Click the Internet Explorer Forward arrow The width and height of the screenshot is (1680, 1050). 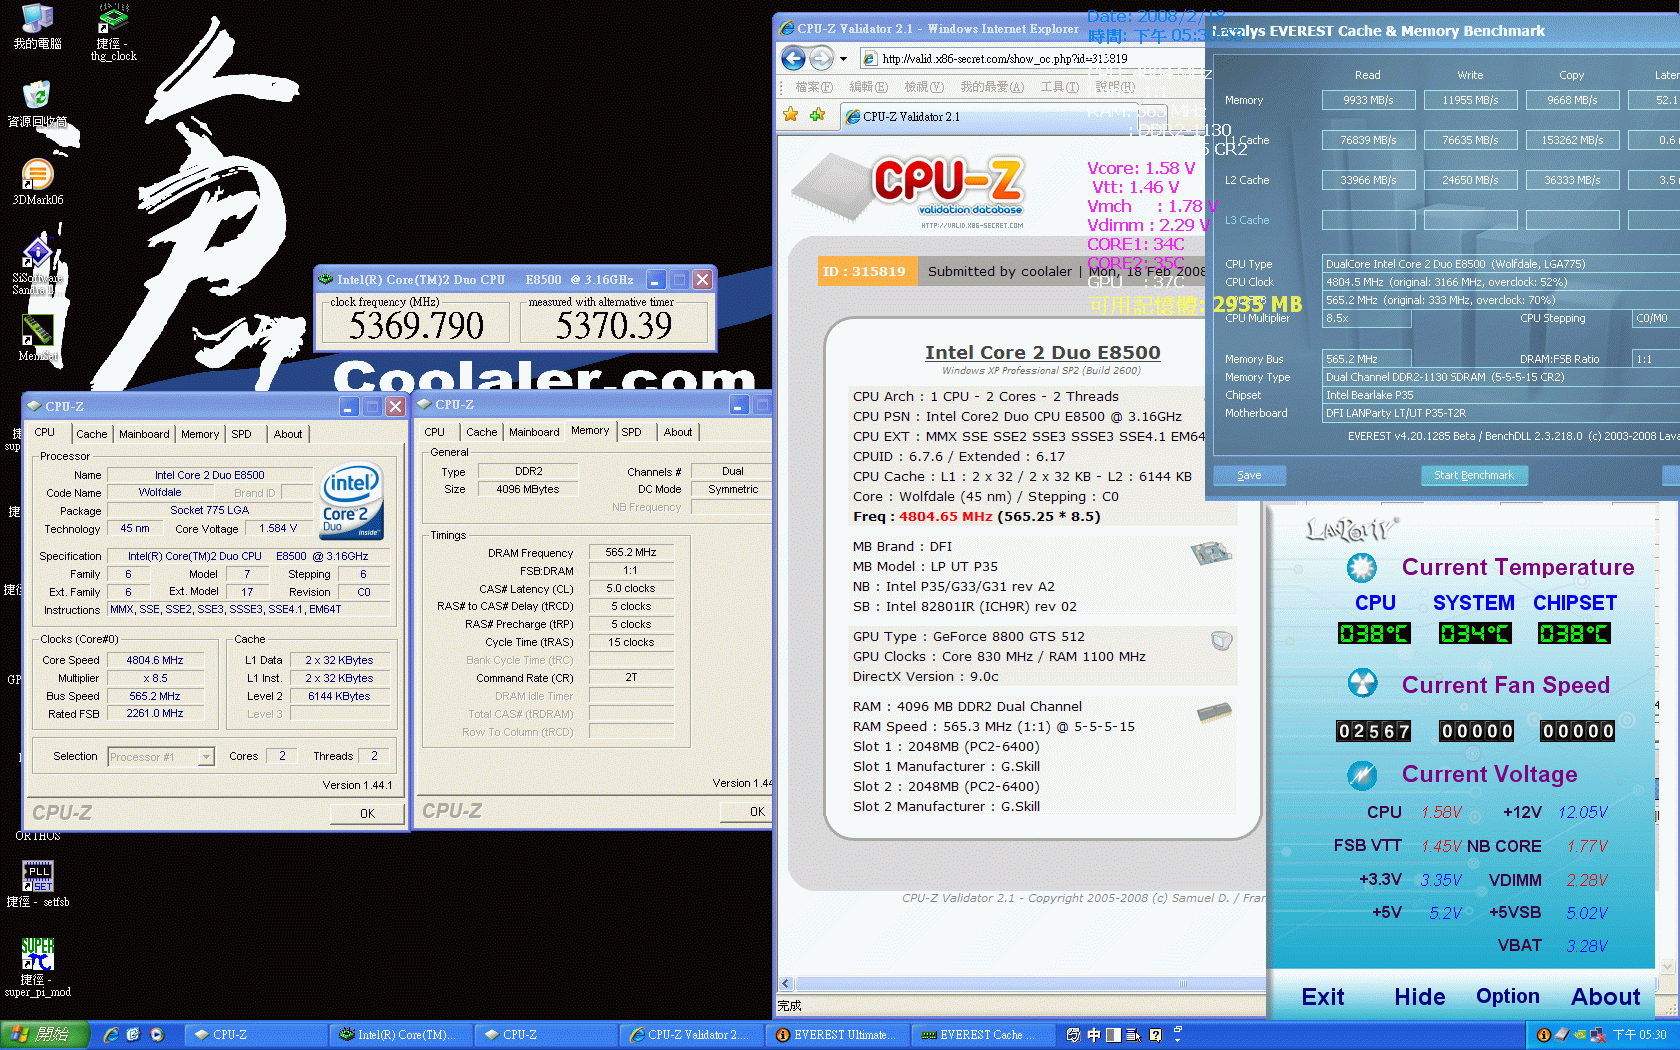pos(821,58)
